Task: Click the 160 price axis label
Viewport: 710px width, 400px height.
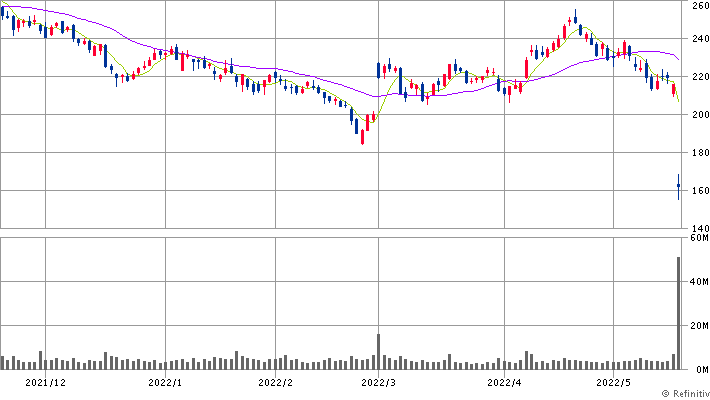Action: [x=699, y=191]
